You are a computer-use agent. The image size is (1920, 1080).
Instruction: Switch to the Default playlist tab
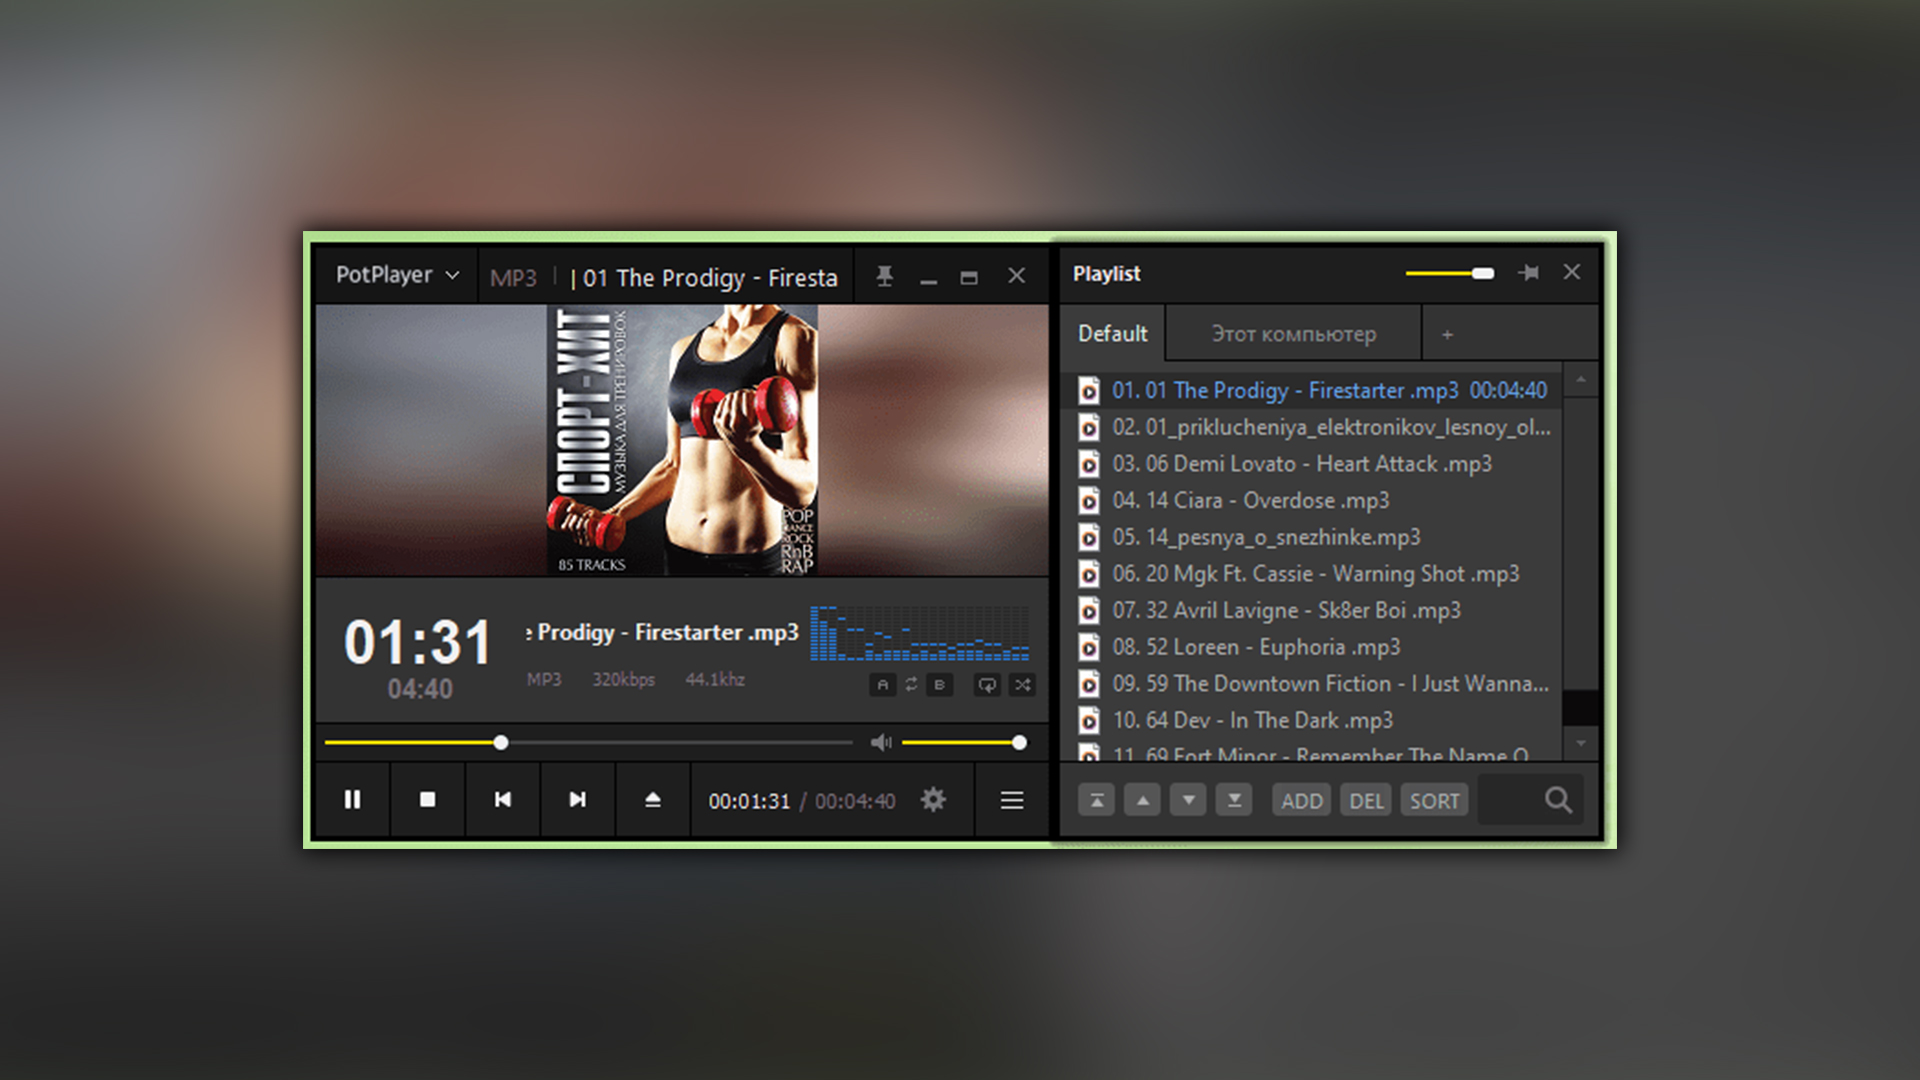pos(1112,334)
